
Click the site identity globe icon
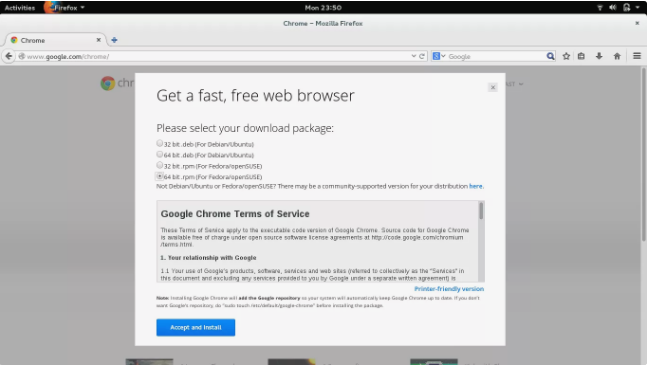pos(22,56)
